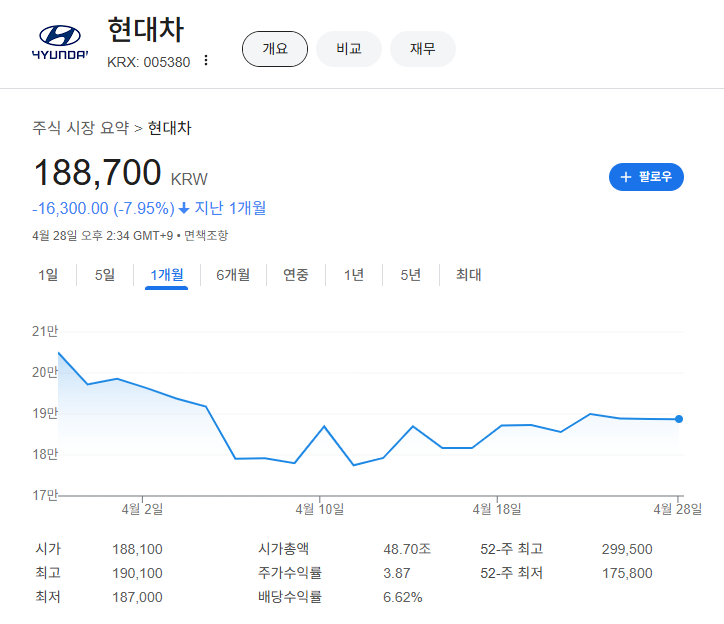
Task: Click the 주식 시장 요약 breadcrumb link
Action: tap(81, 128)
